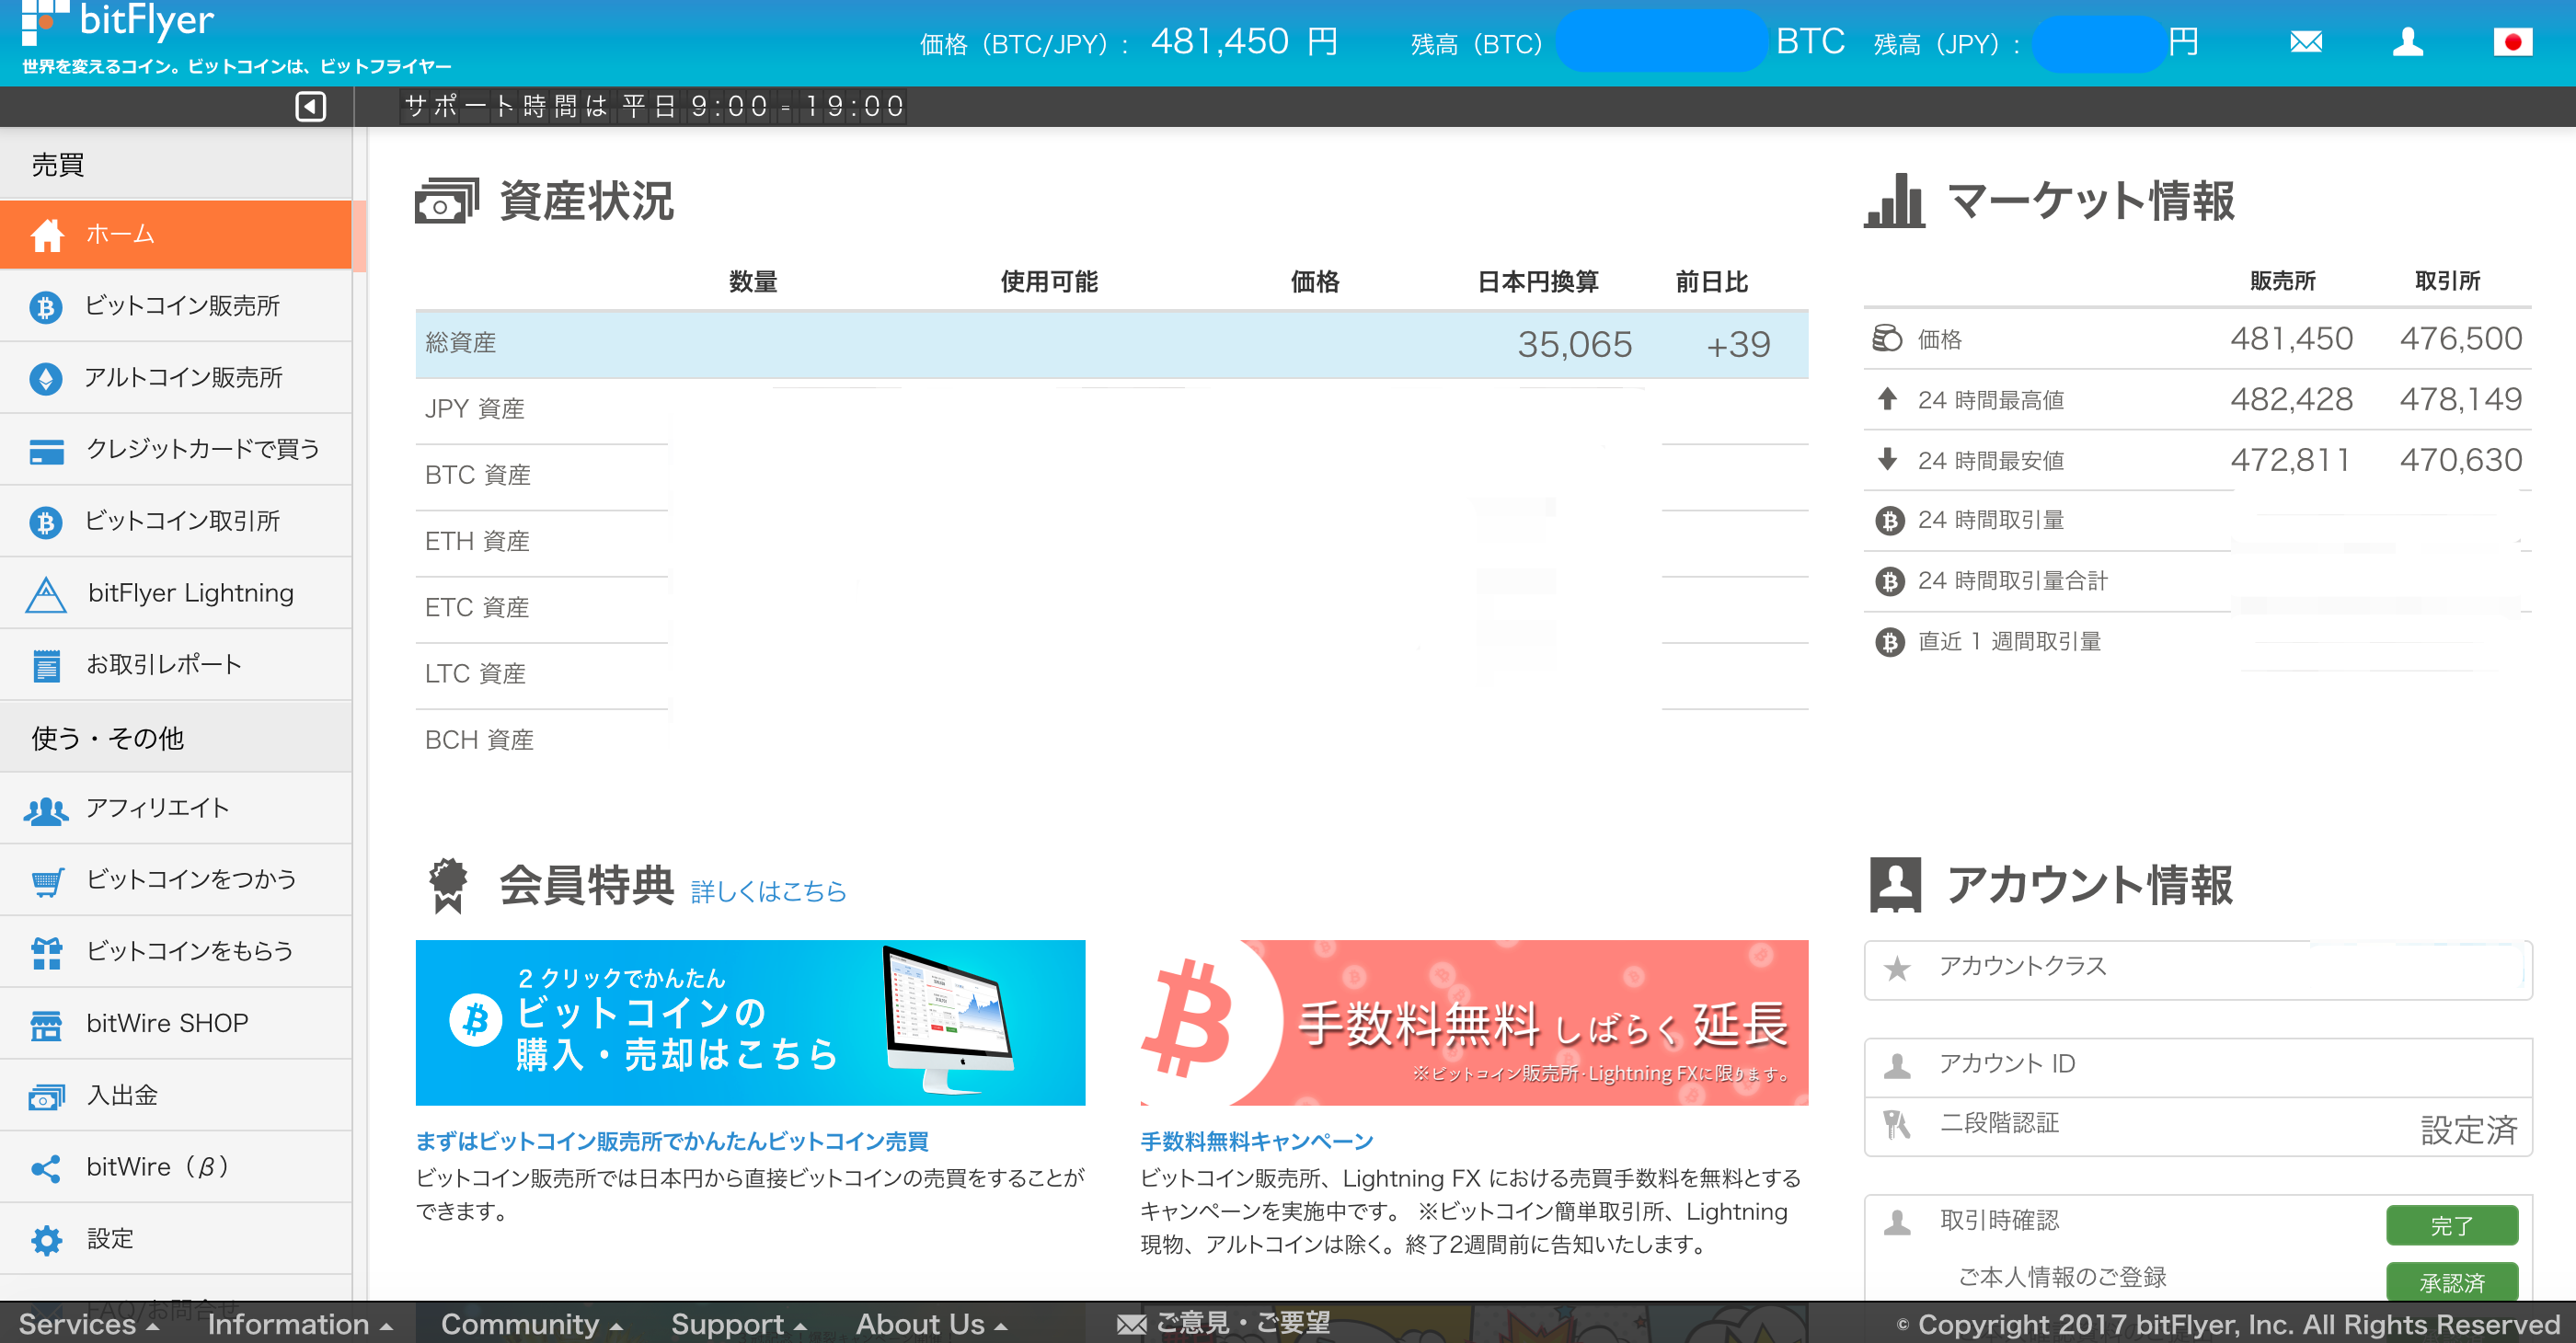This screenshot has height=1343, width=2576.
Task: Select the JPY 資産 row
Action: (x=1111, y=410)
